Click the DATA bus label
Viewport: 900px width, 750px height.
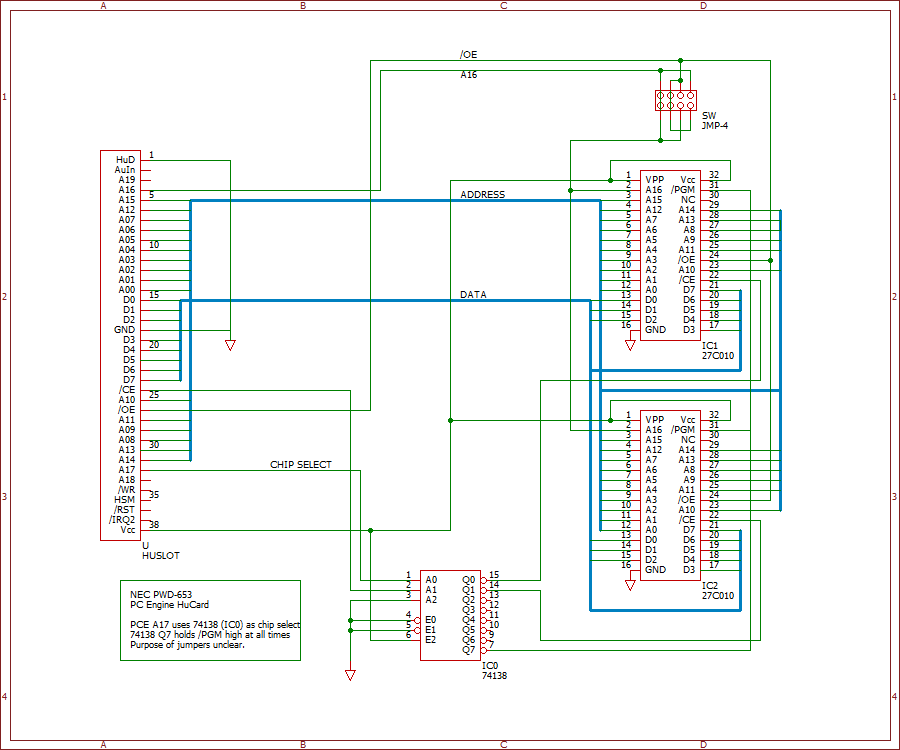point(473,294)
